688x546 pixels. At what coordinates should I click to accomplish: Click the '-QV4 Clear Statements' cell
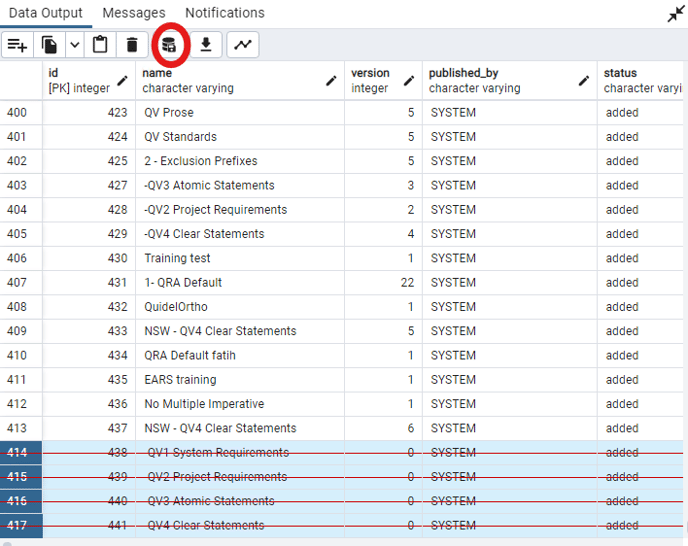coord(240,234)
